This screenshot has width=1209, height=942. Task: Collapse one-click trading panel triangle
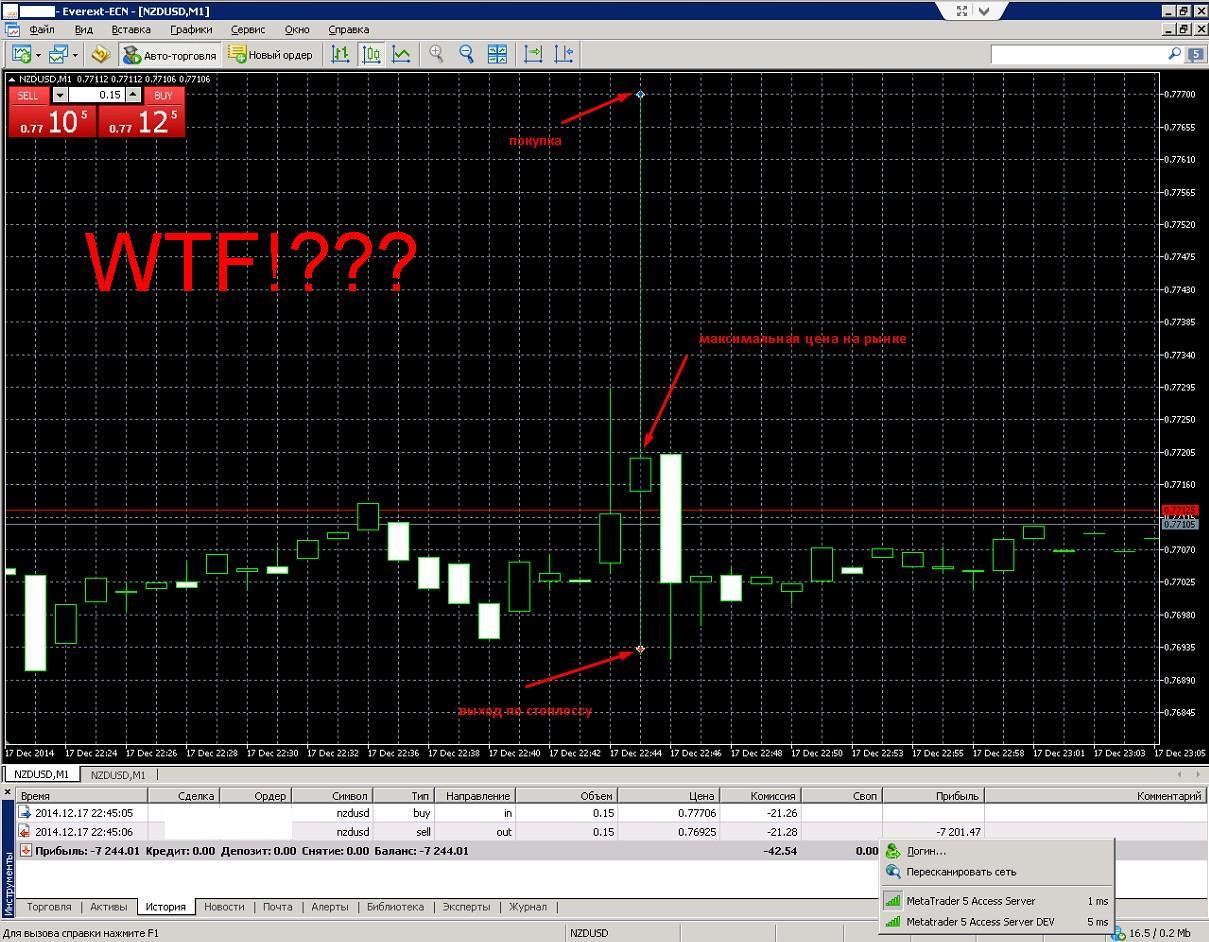click(x=12, y=79)
